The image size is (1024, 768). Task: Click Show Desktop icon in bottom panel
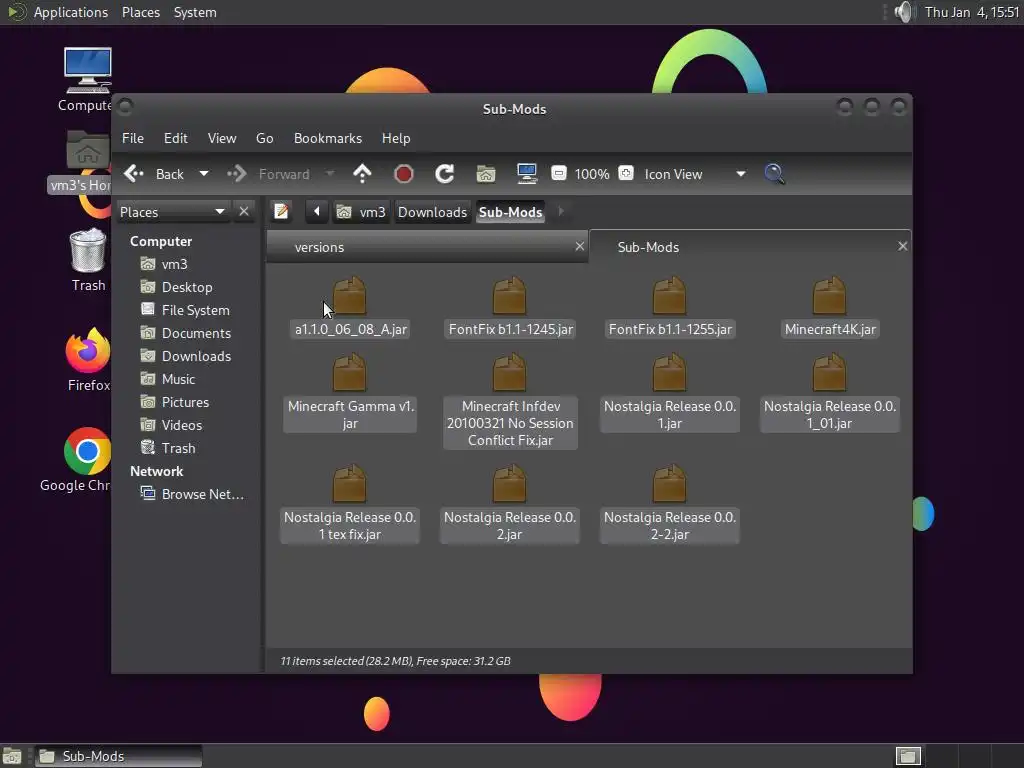pyautogui.click(x=12, y=756)
